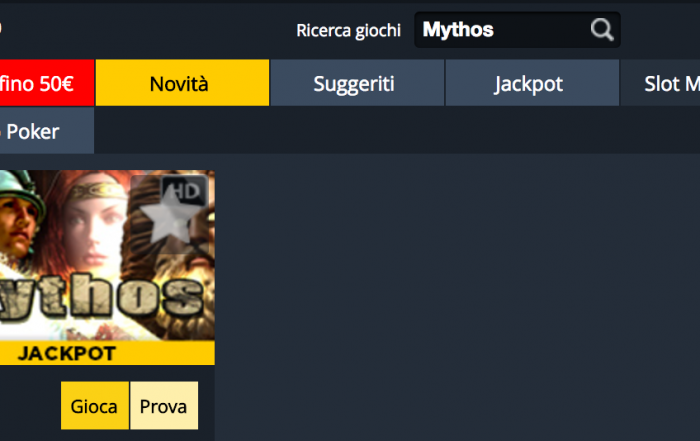Focus the game search field containing Mythos
Image resolution: width=700 pixels, height=441 pixels.
tap(517, 30)
